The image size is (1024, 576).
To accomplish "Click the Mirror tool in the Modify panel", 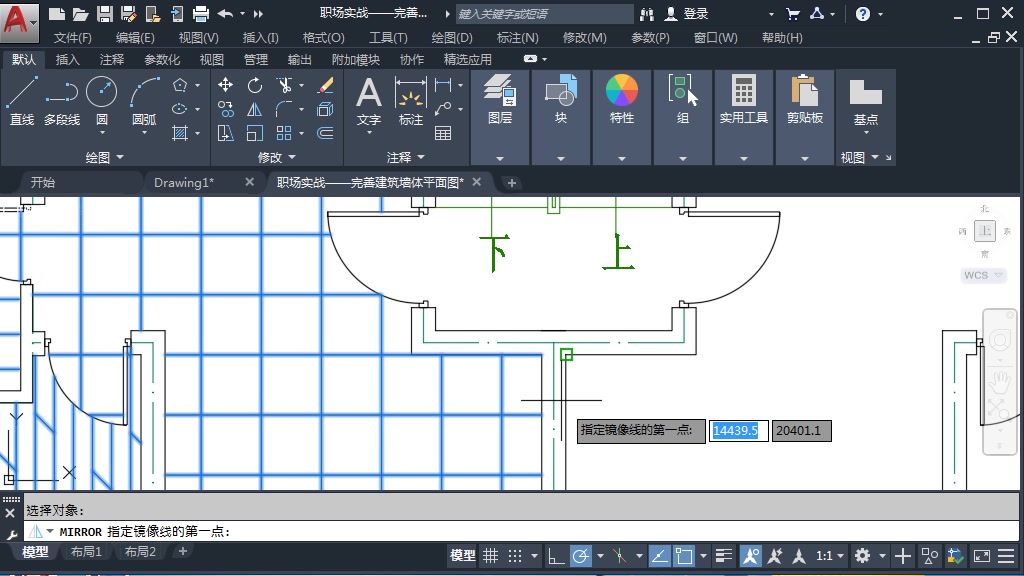I will [x=255, y=108].
